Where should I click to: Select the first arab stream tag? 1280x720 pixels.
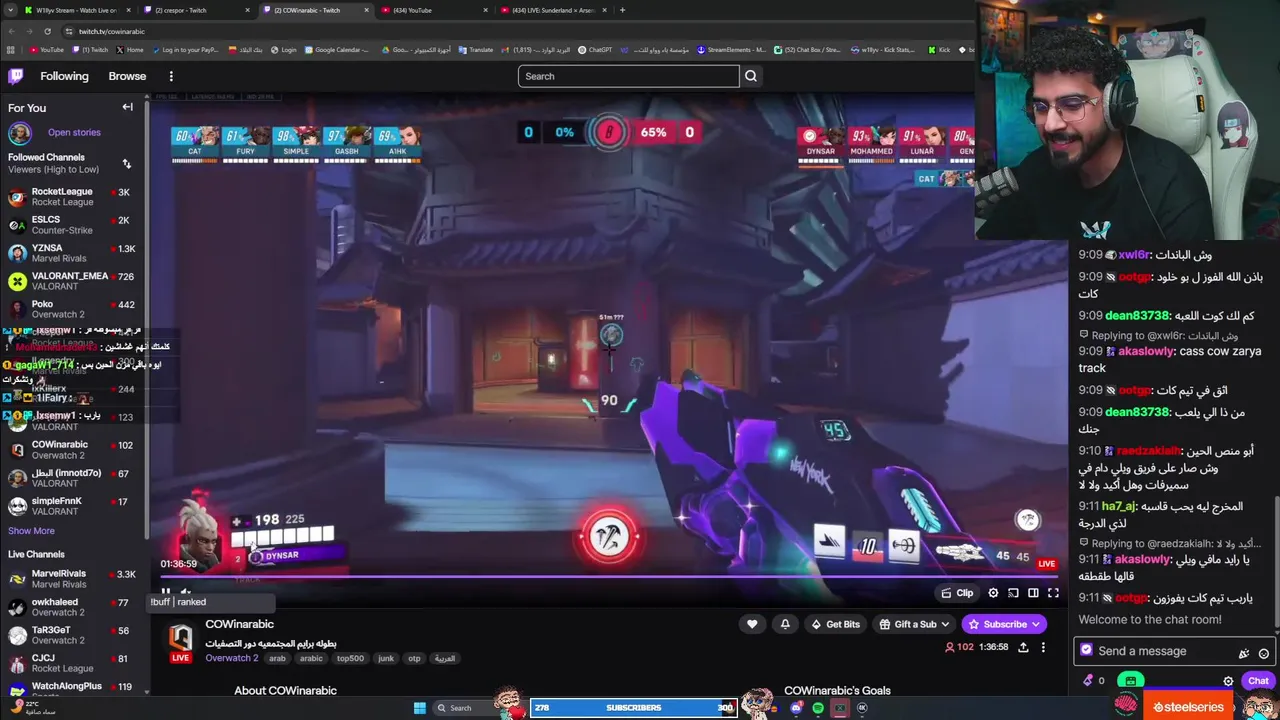tap(277, 659)
